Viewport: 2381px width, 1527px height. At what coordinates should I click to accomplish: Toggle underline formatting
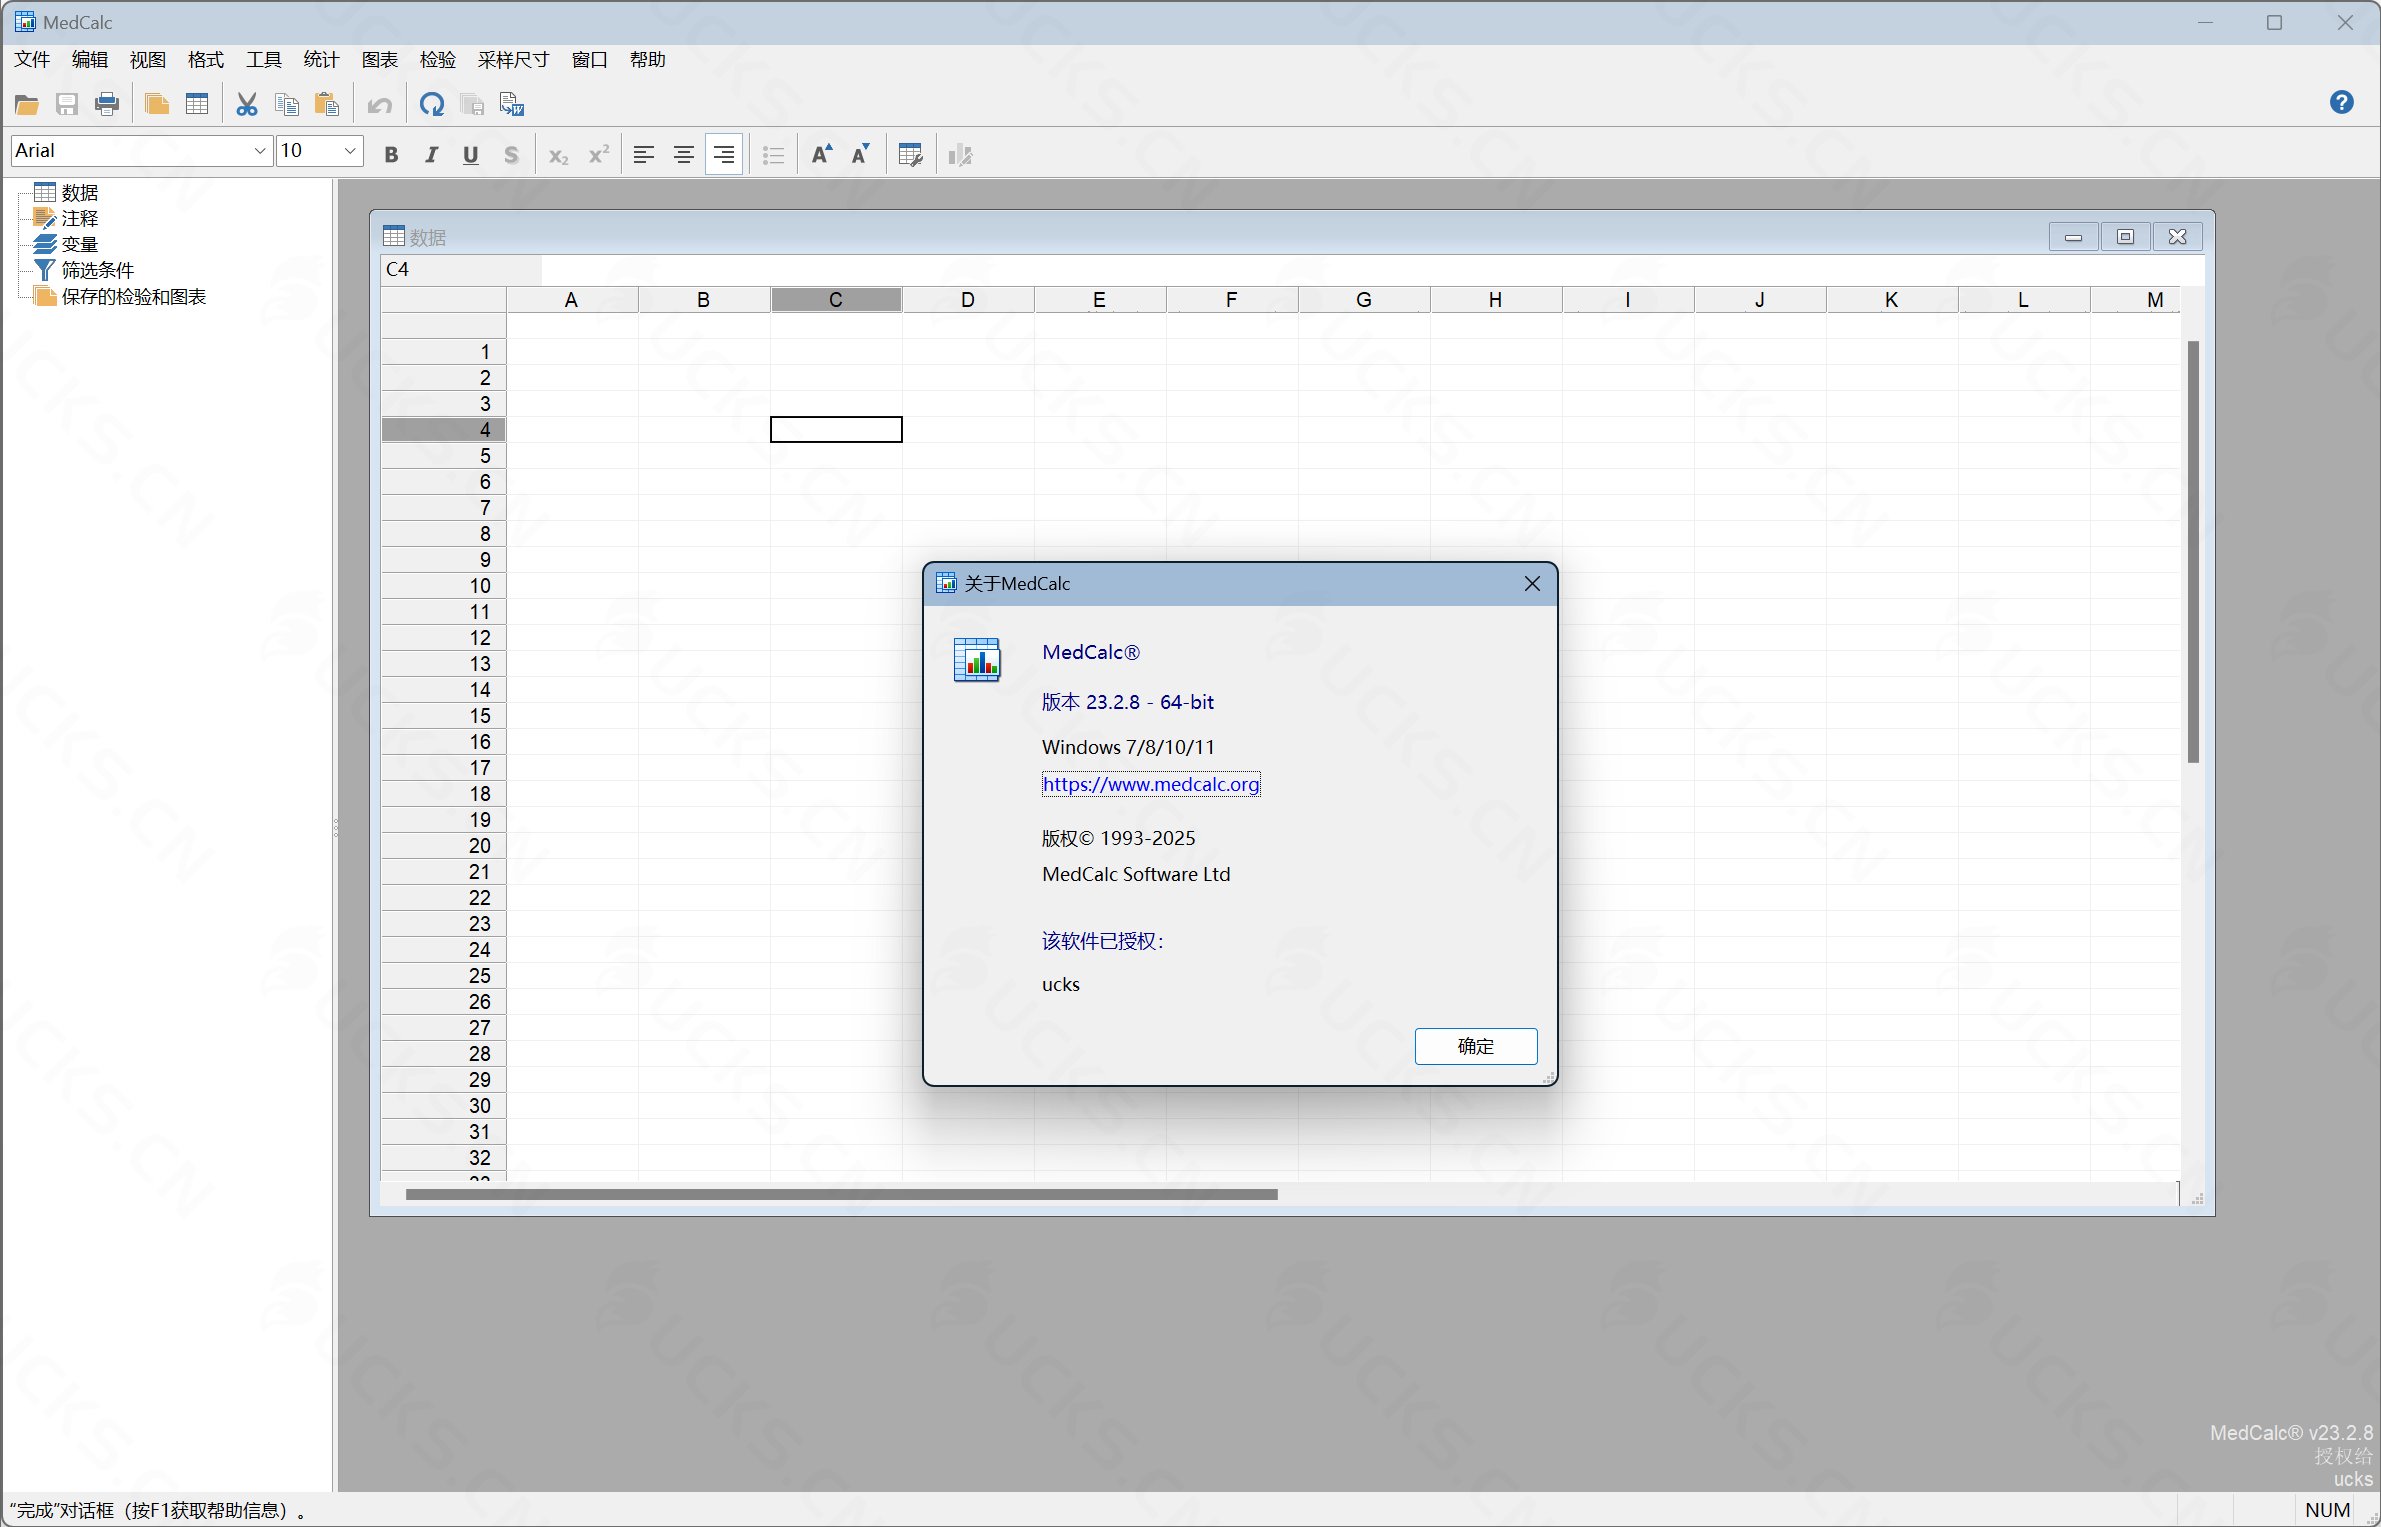(471, 155)
